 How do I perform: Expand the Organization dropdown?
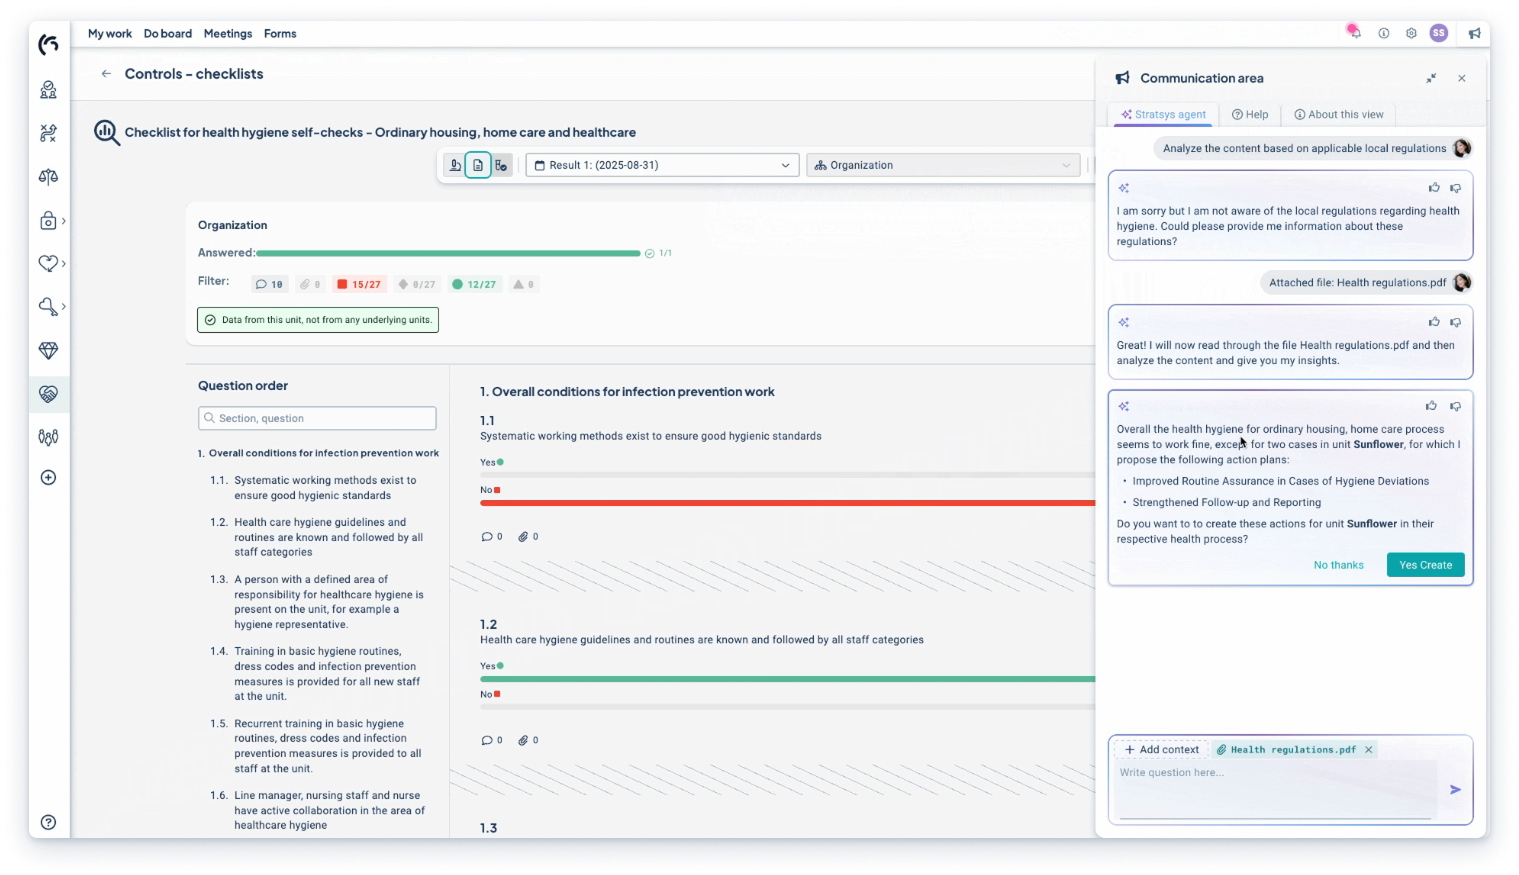pyautogui.click(x=943, y=165)
